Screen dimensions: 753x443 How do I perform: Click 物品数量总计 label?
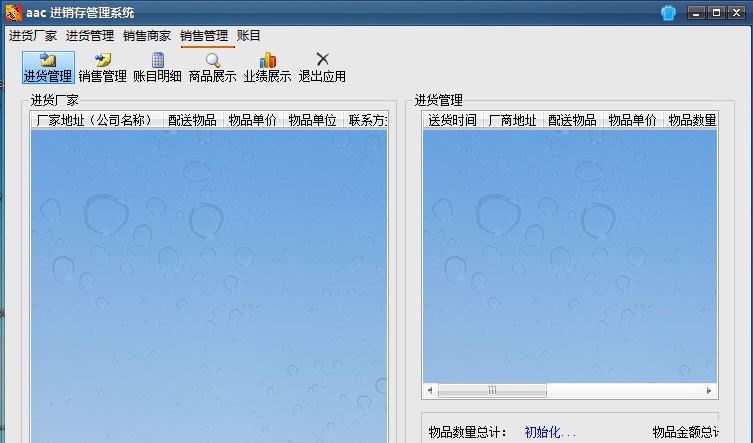click(467, 432)
